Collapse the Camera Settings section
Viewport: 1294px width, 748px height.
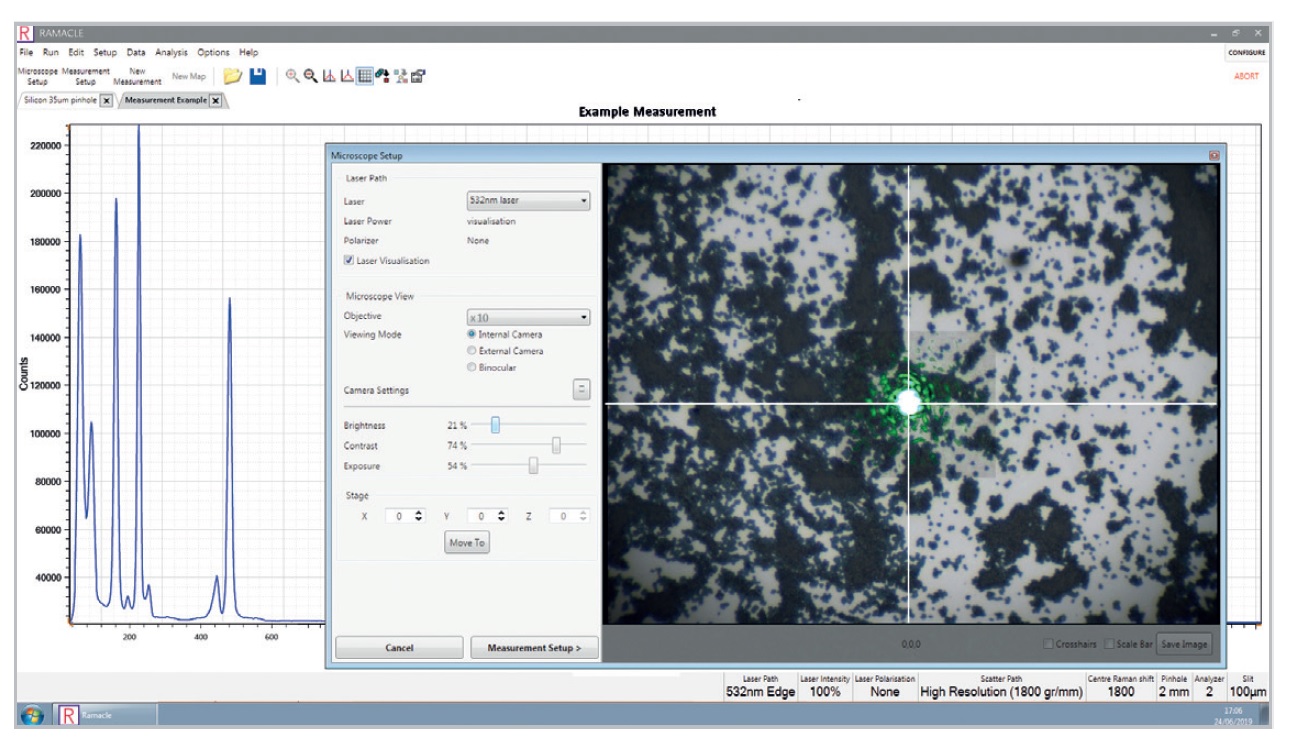click(581, 390)
